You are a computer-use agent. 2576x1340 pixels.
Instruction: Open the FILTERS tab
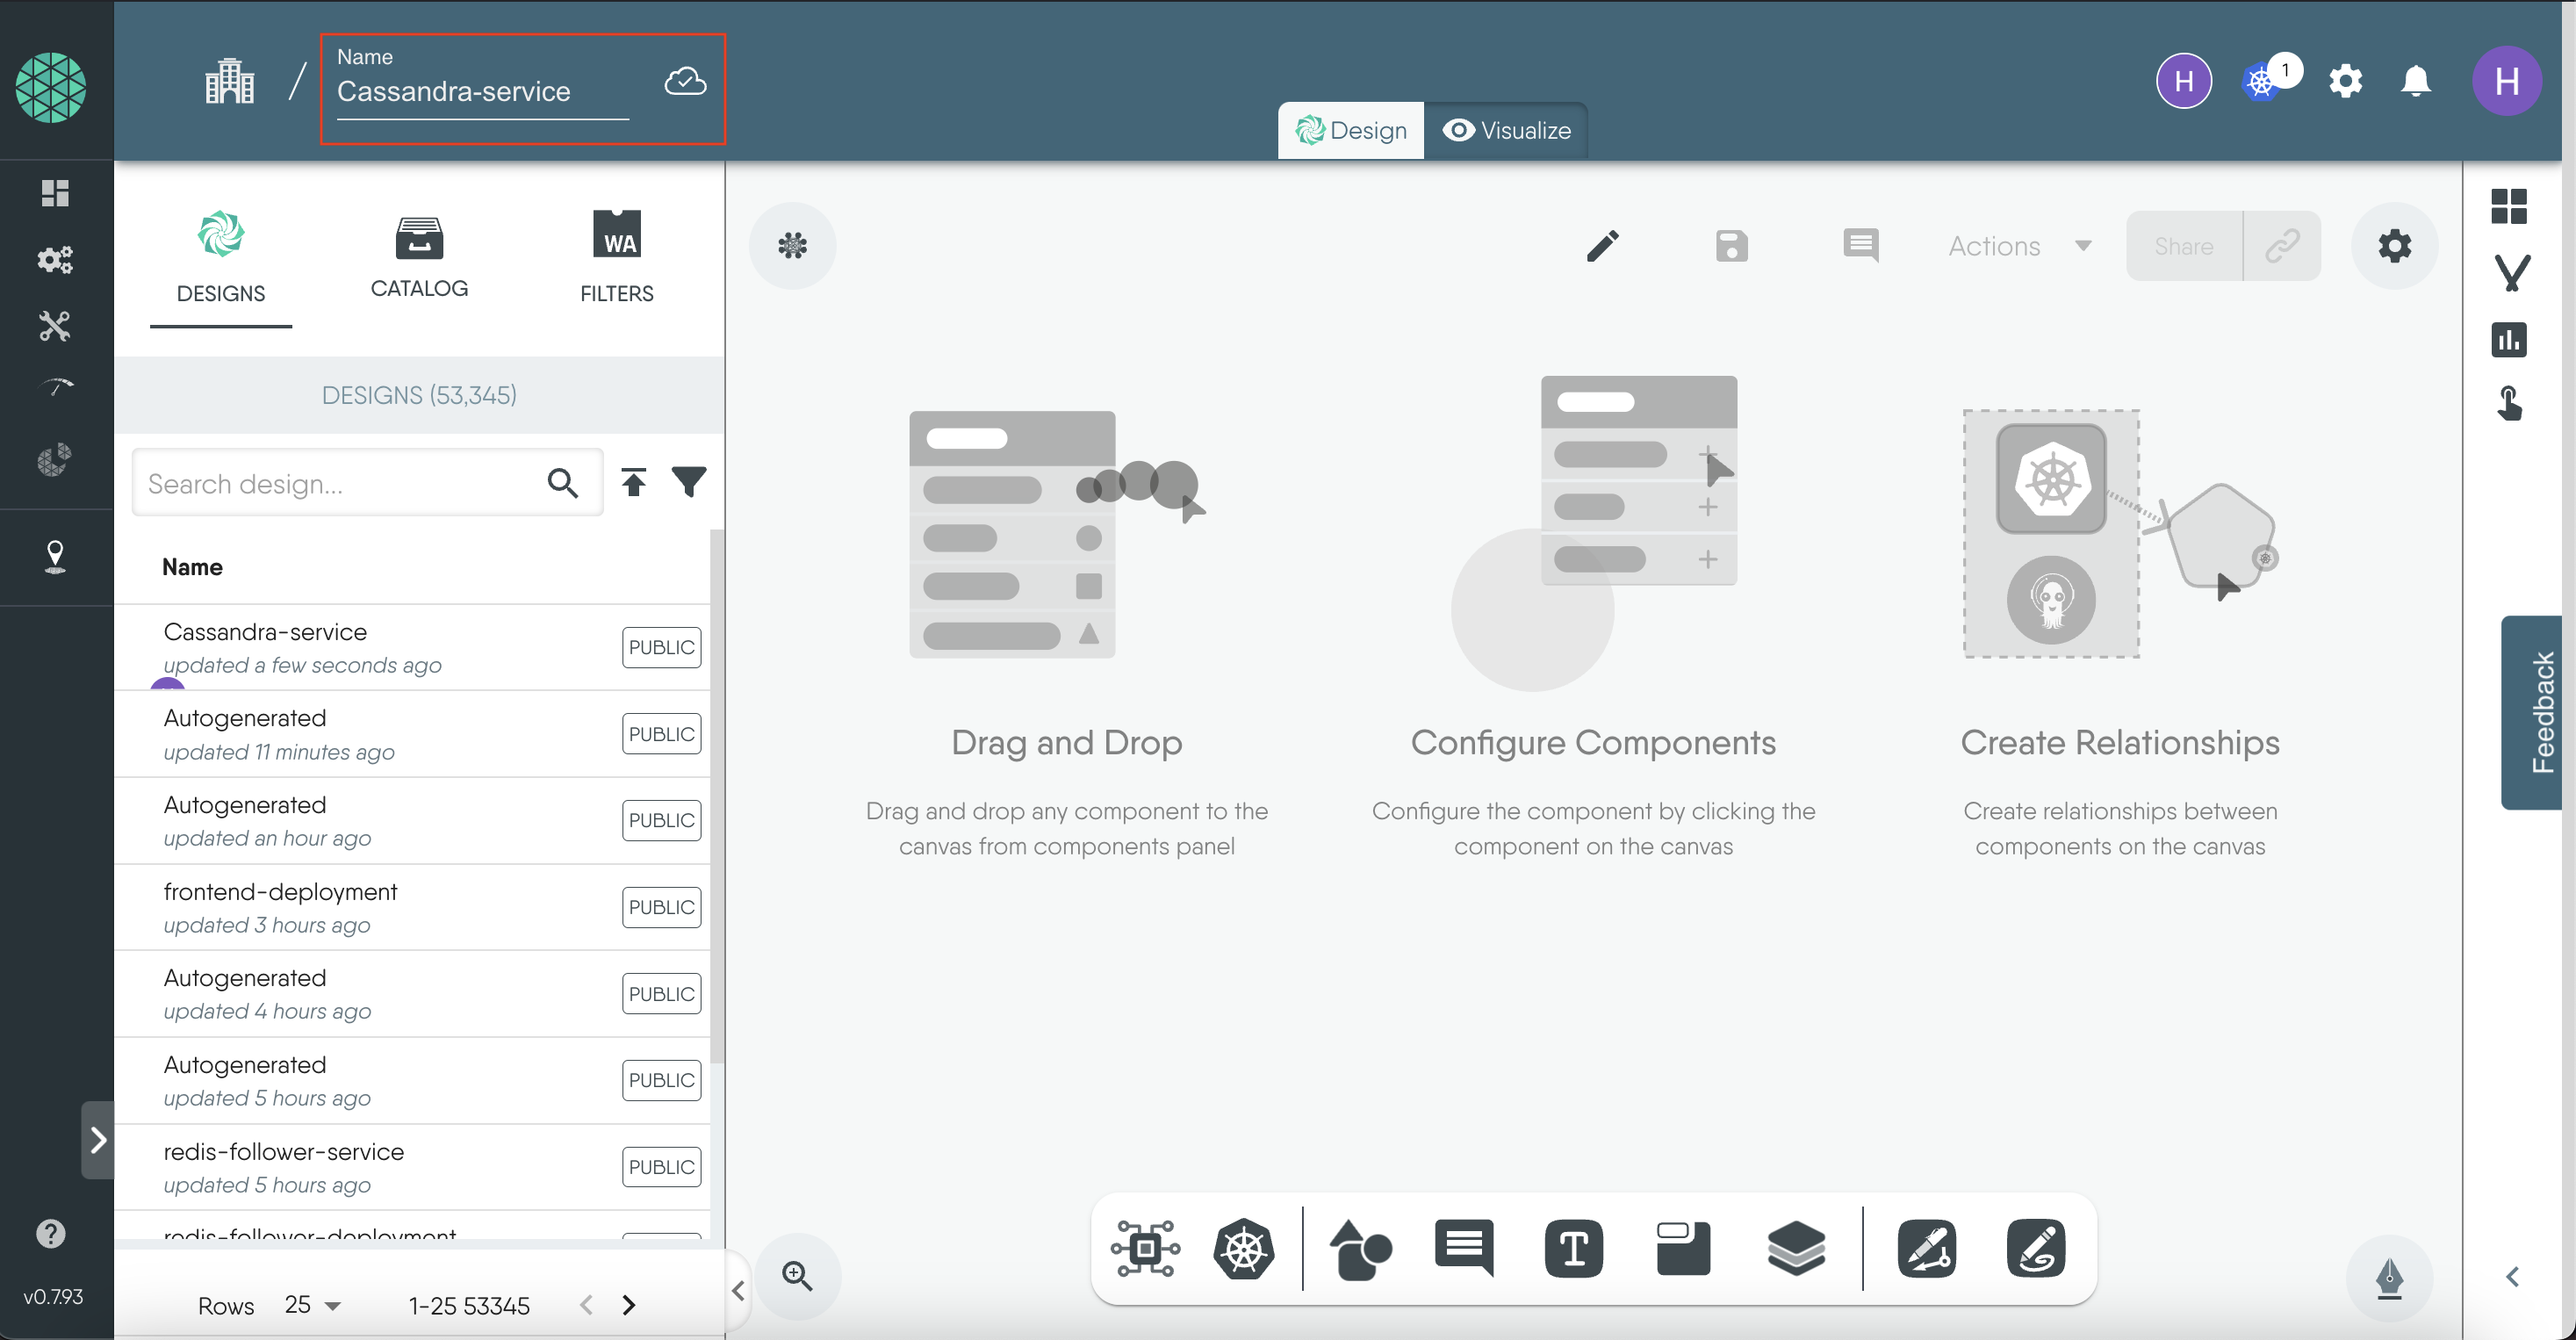(616, 256)
